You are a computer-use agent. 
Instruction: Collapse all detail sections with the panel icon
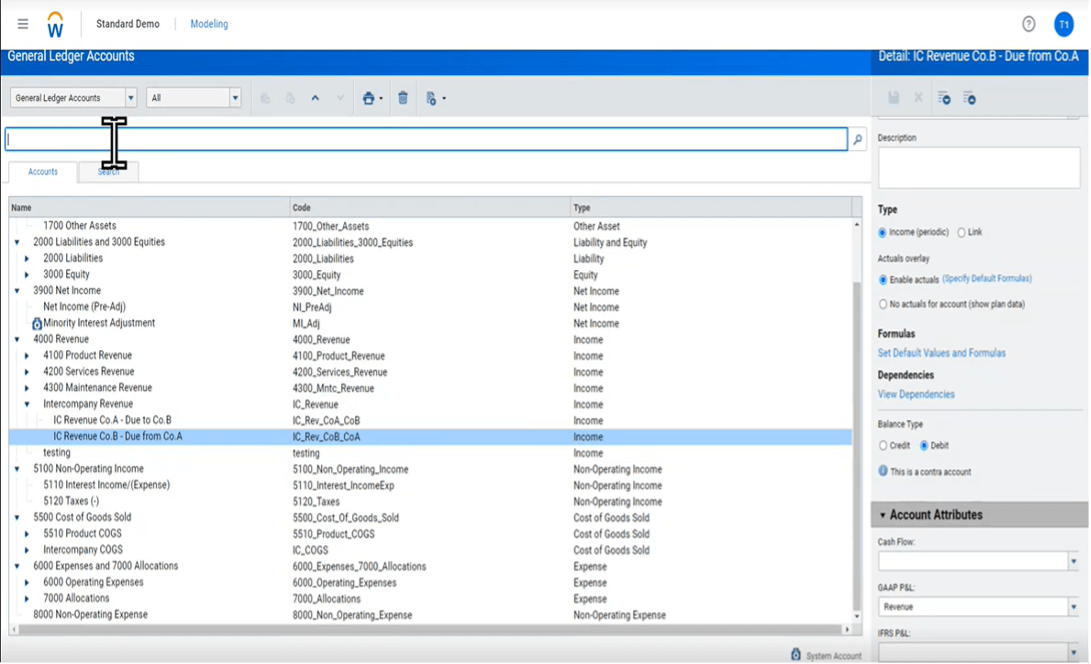click(971, 99)
